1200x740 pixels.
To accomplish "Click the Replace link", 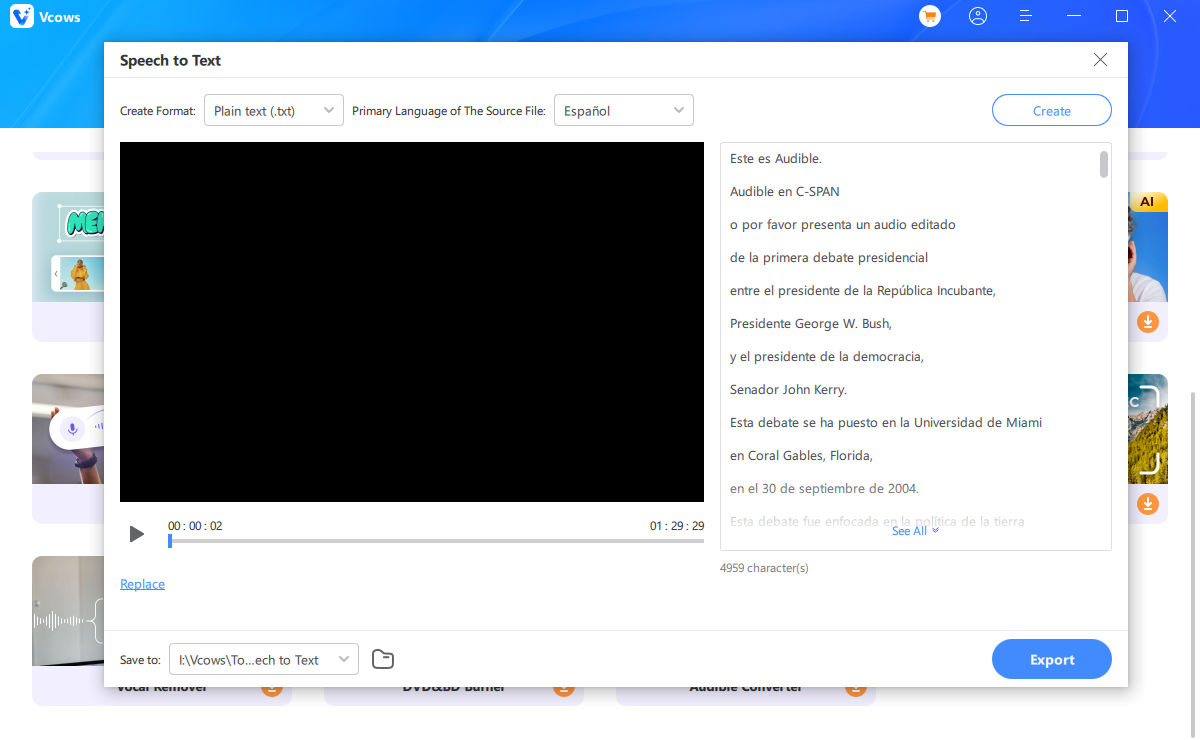I will click(x=142, y=584).
